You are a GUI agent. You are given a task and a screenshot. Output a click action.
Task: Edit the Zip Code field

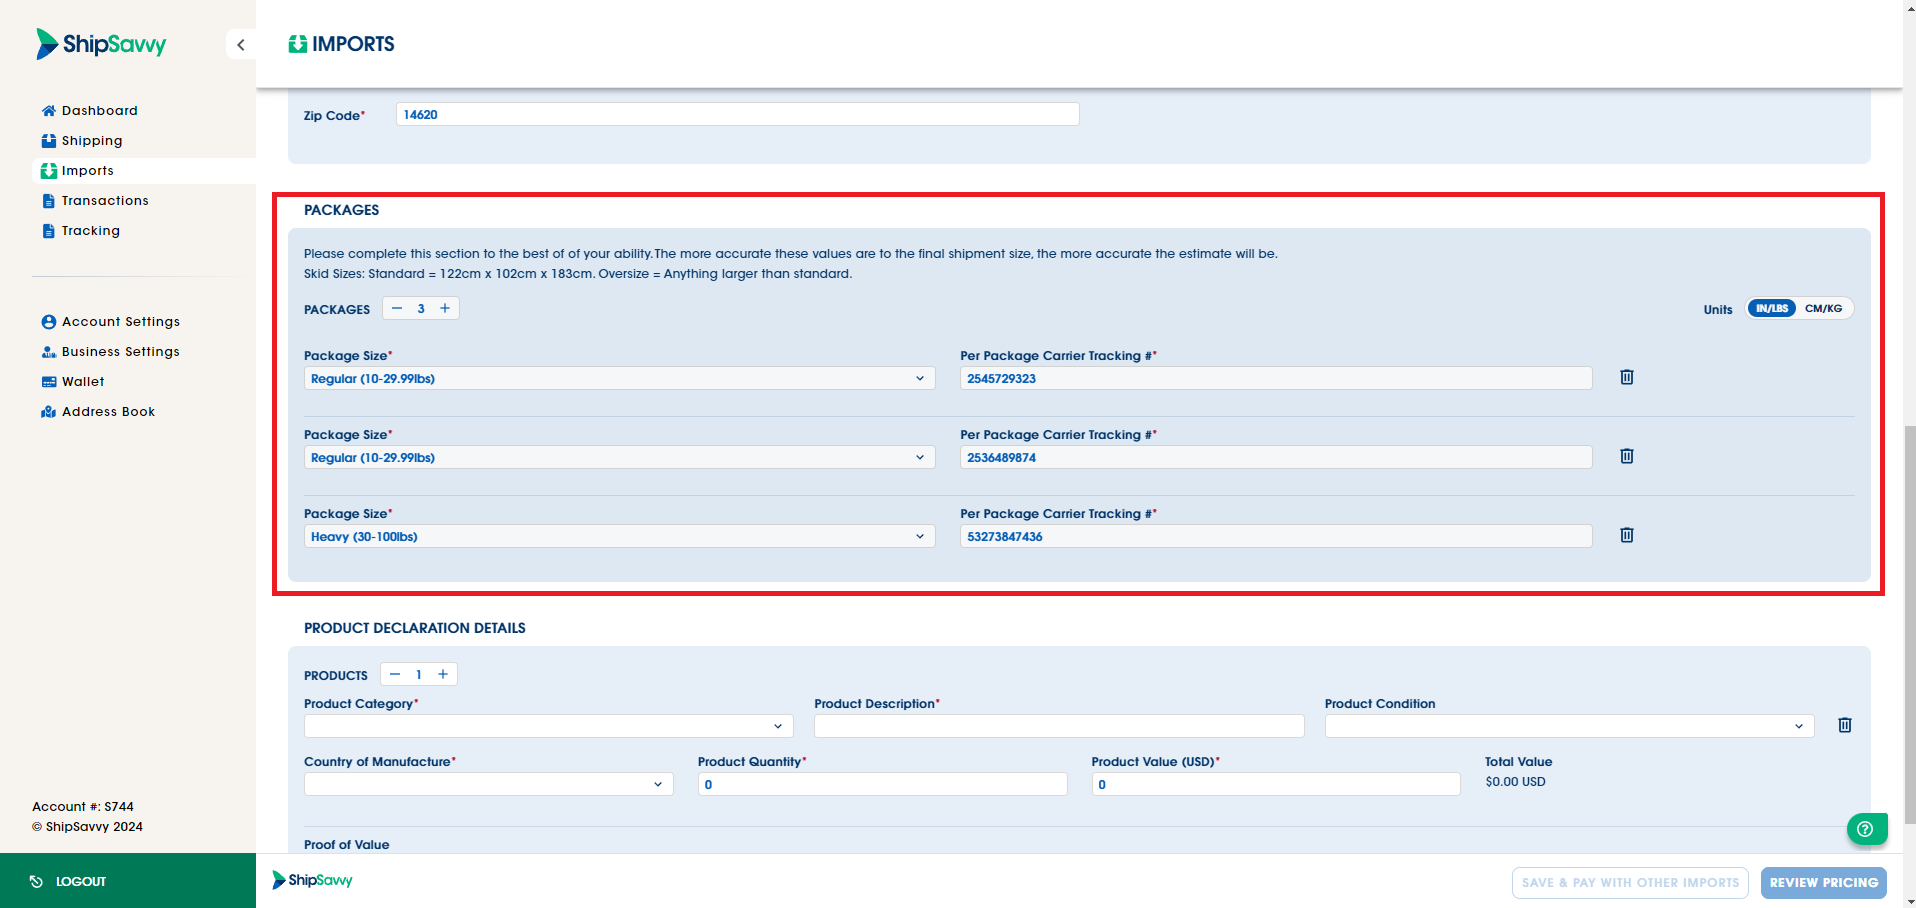737,114
